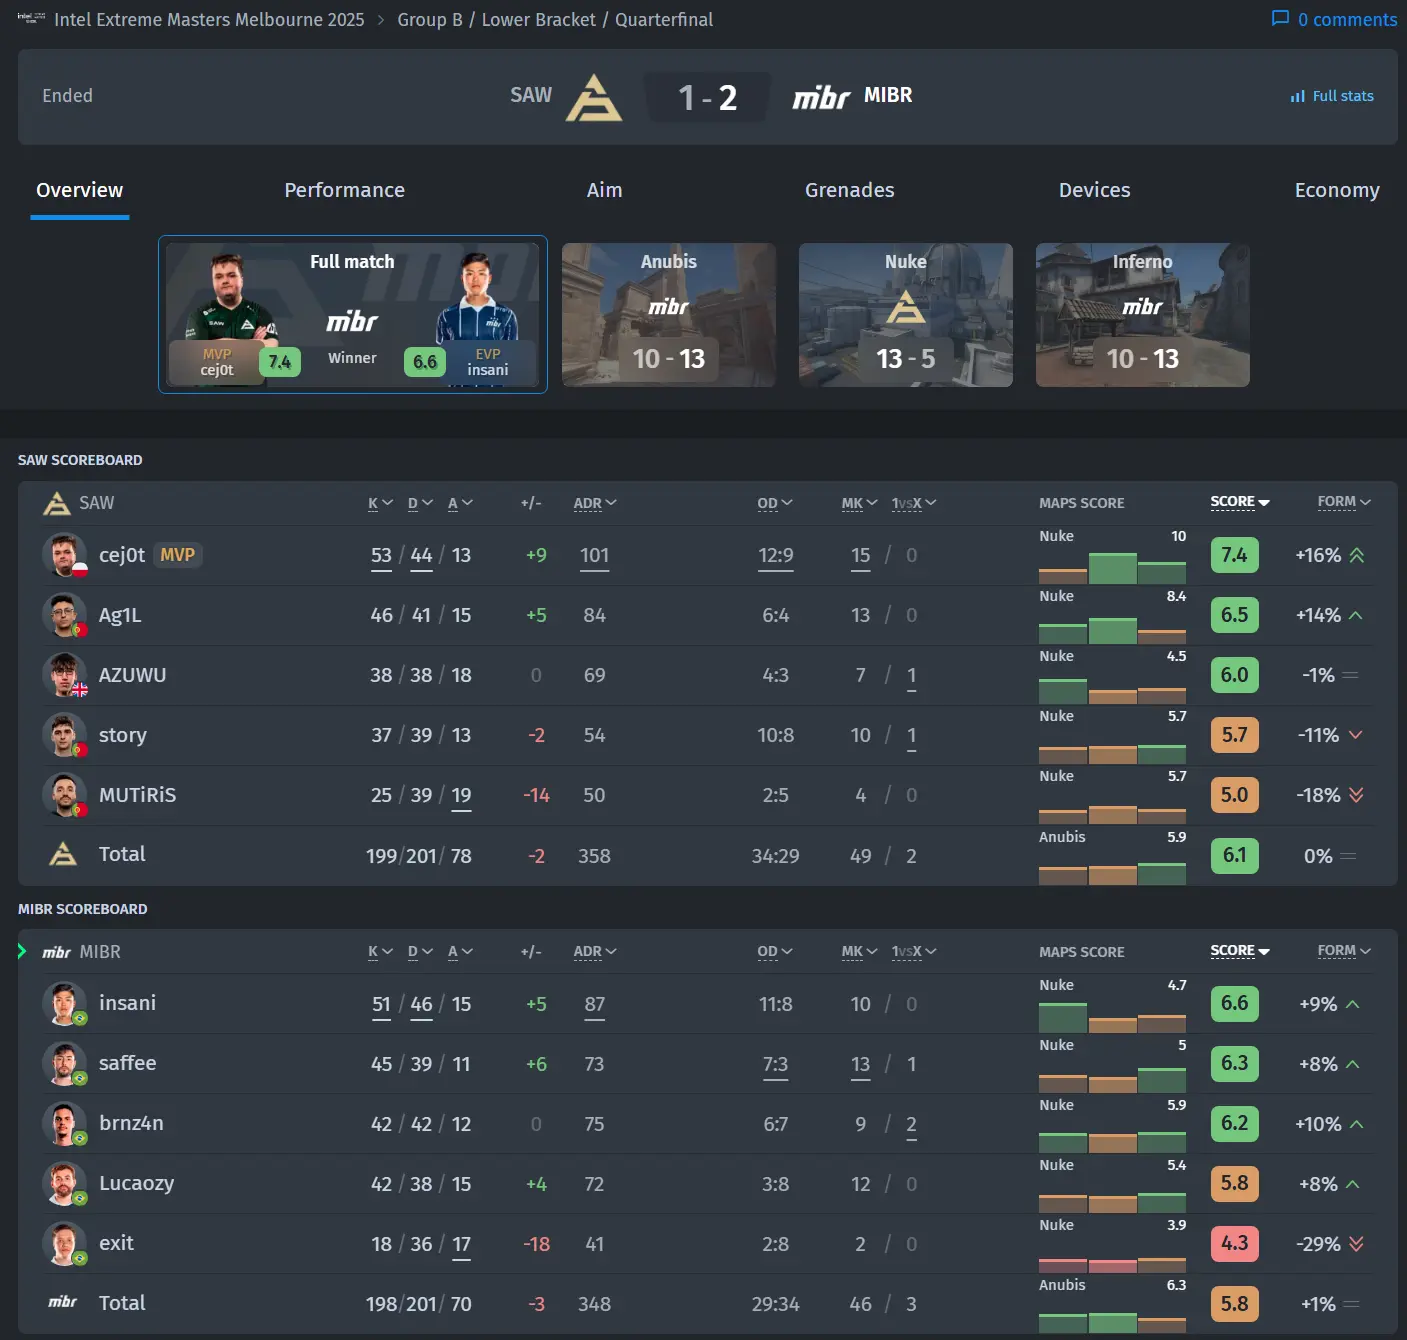The image size is (1407, 1340).
Task: Open Group B Lower Bracket Quarterfinal breadcrumb
Action: tap(555, 19)
